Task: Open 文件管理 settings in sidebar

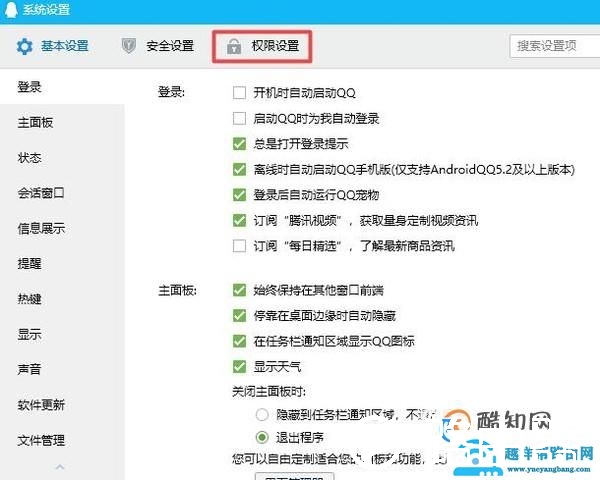Action: (41, 441)
